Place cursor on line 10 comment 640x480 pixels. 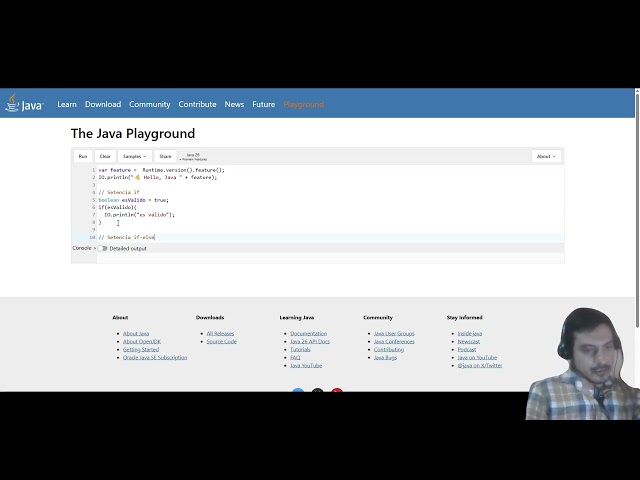coord(127,237)
